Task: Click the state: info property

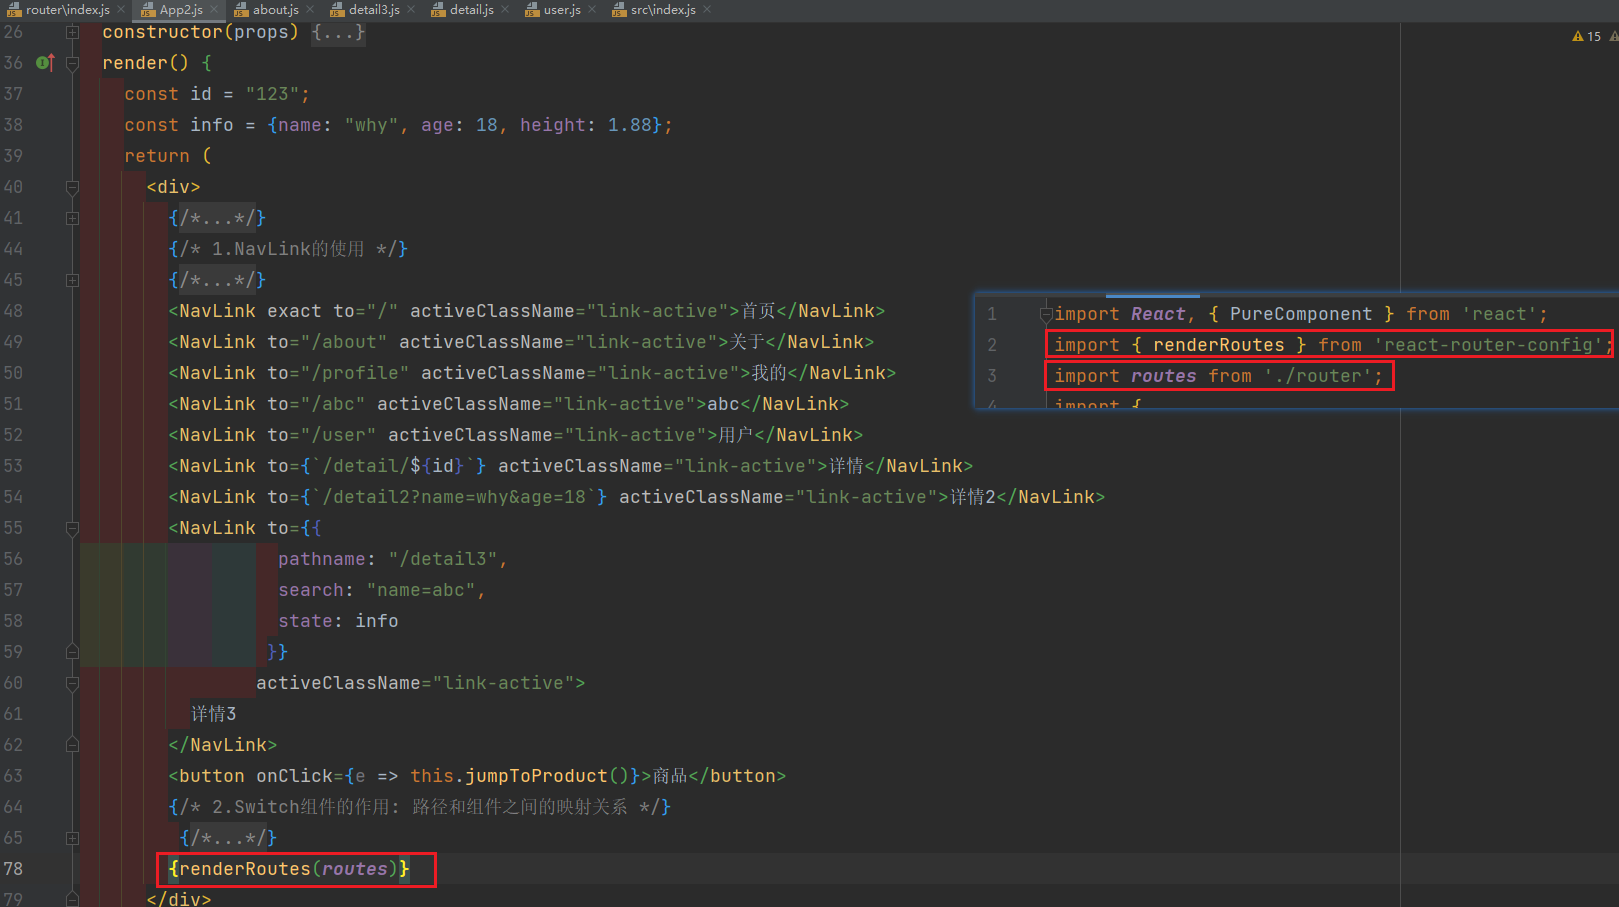Action: [338, 621]
